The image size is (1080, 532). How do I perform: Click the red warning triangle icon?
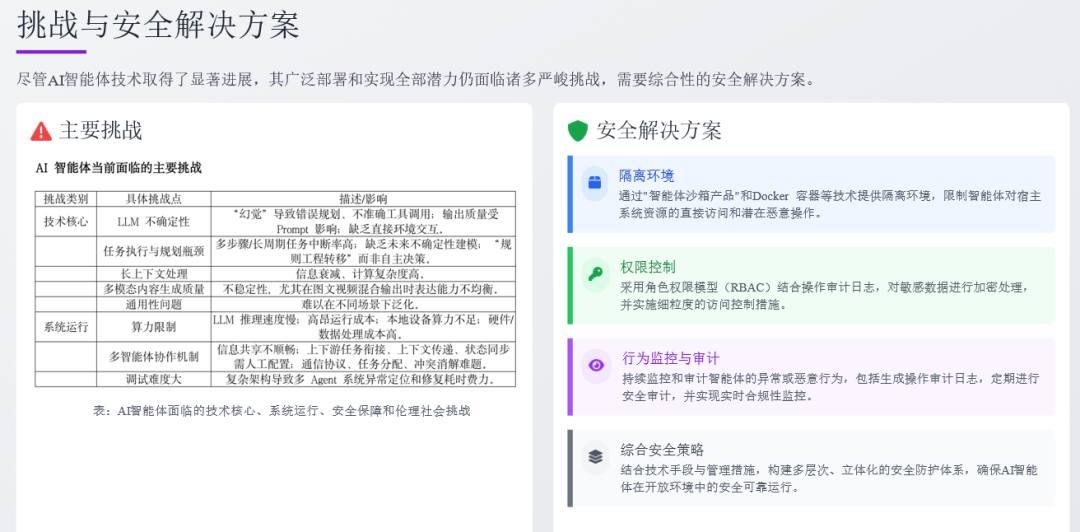click(41, 131)
